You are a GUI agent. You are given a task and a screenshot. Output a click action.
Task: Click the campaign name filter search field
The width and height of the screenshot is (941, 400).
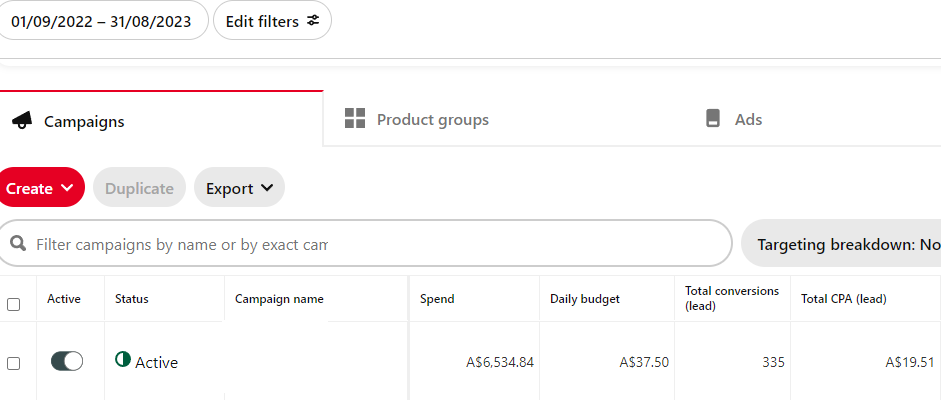(365, 243)
